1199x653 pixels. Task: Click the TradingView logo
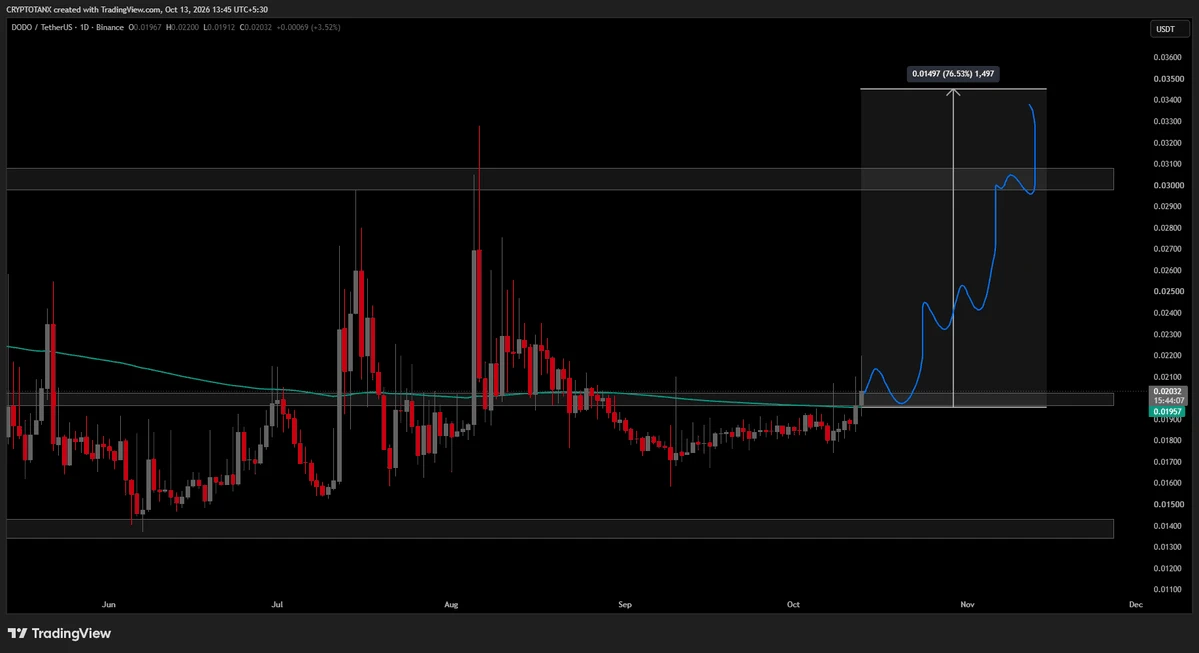tap(60, 633)
